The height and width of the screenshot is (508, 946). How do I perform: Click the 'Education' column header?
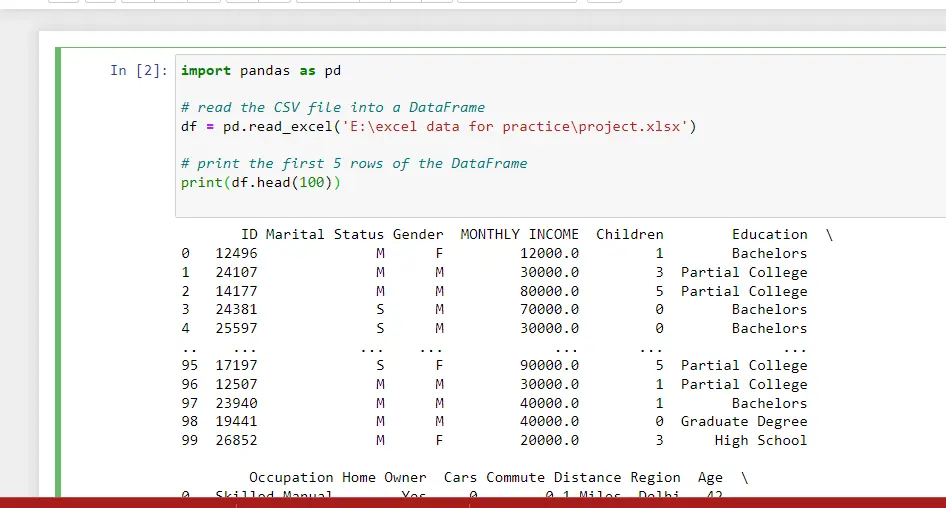click(770, 235)
